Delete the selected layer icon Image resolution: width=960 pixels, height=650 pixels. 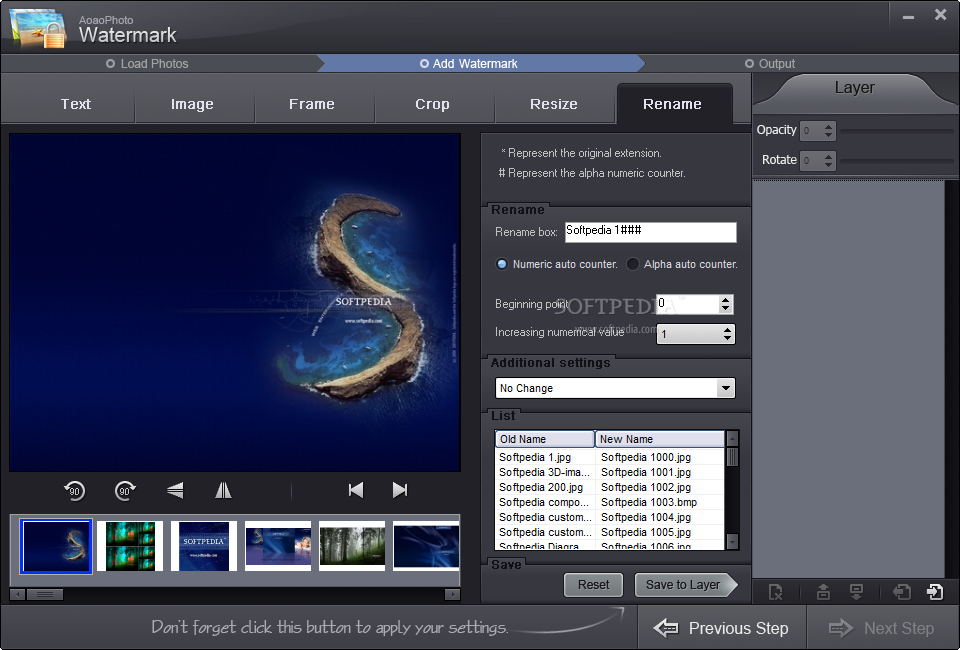pyautogui.click(x=776, y=592)
